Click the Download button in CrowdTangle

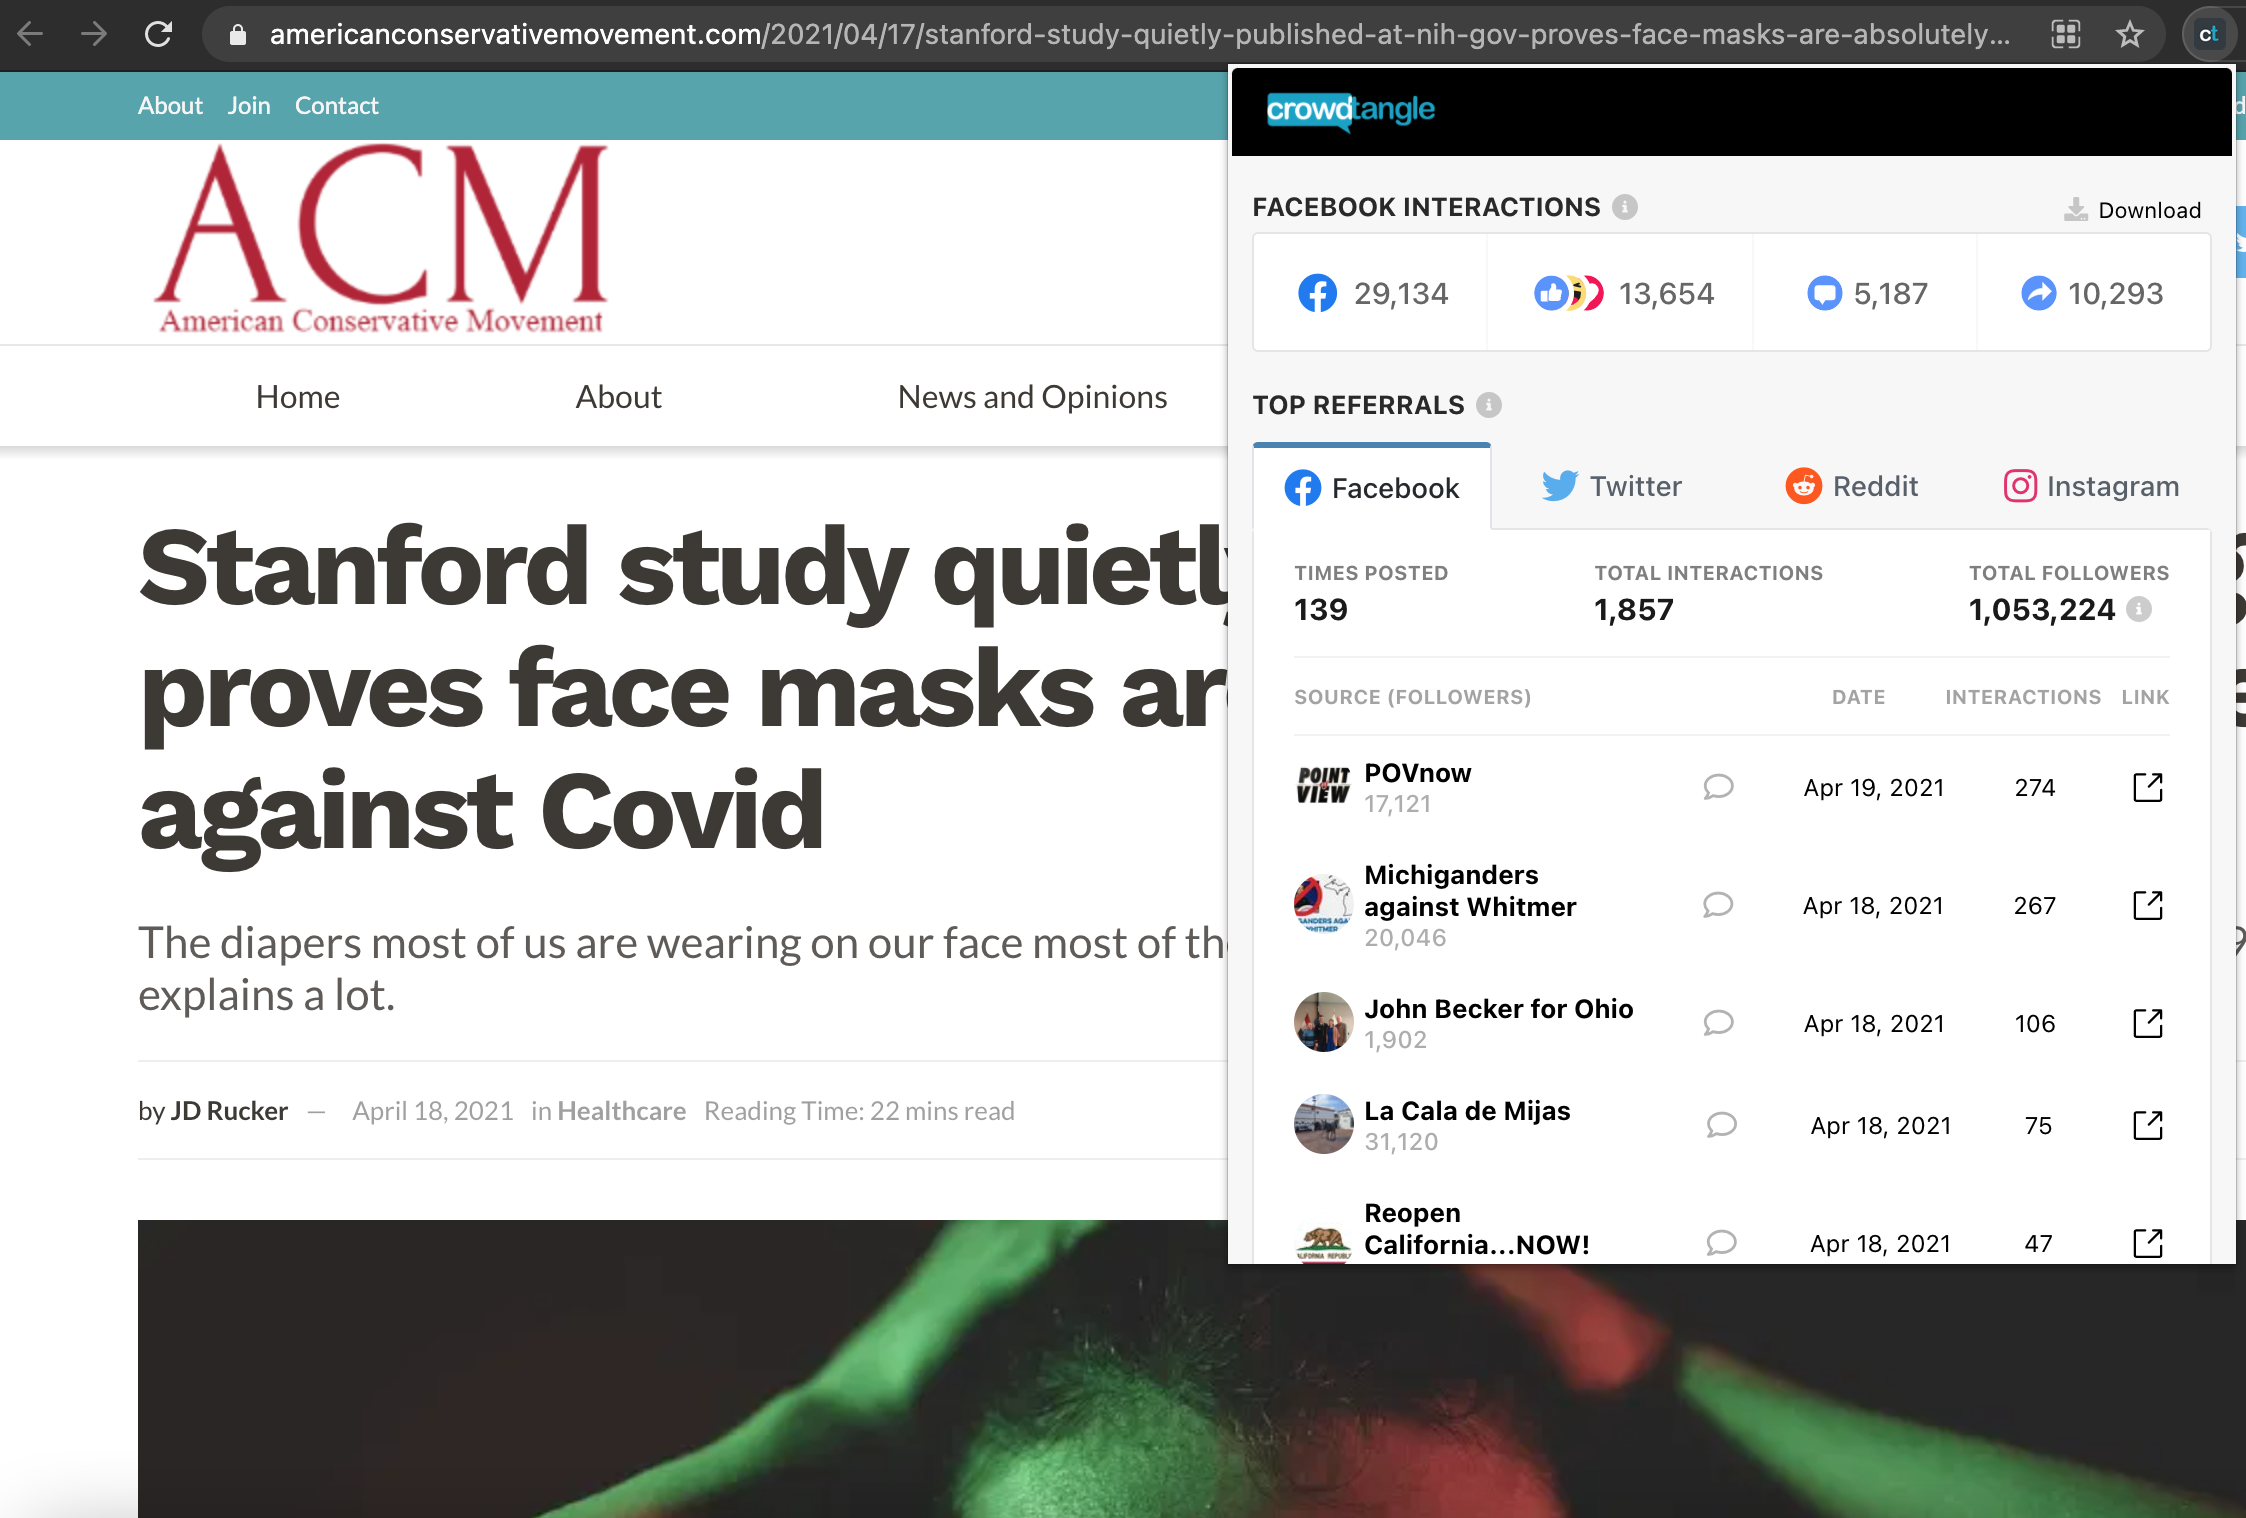click(x=2133, y=210)
